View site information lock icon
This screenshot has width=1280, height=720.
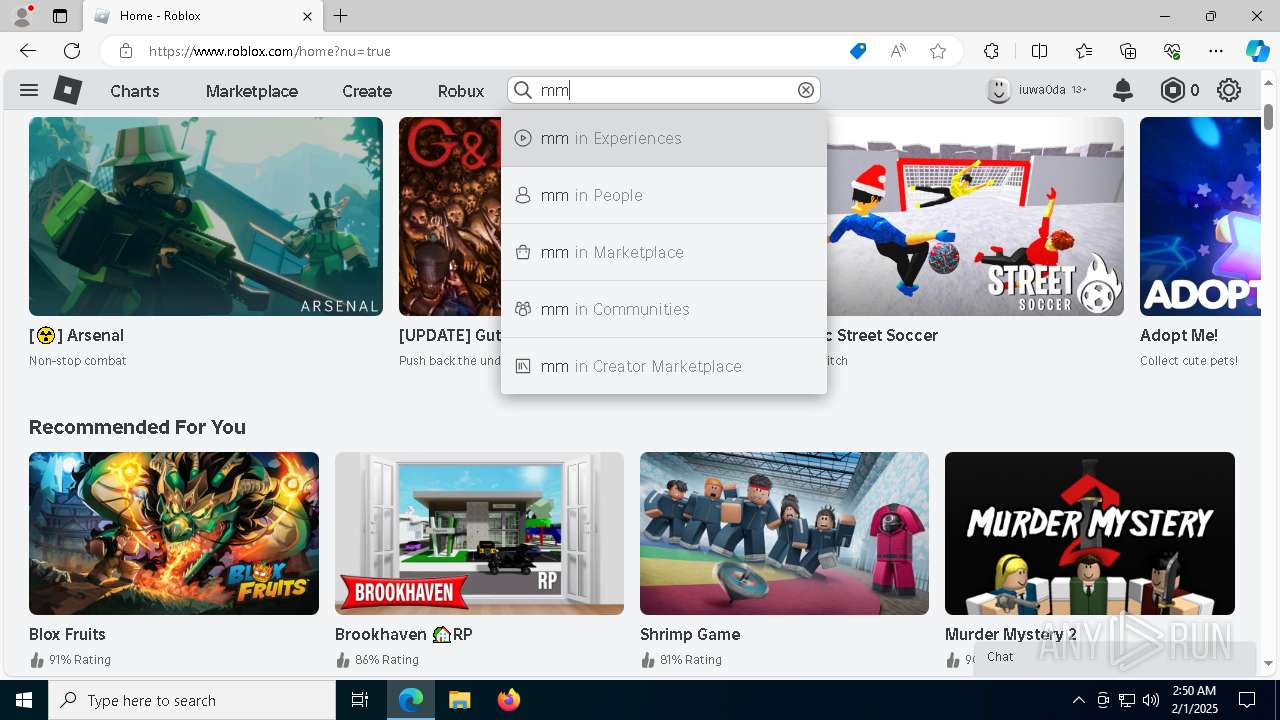coord(126,51)
